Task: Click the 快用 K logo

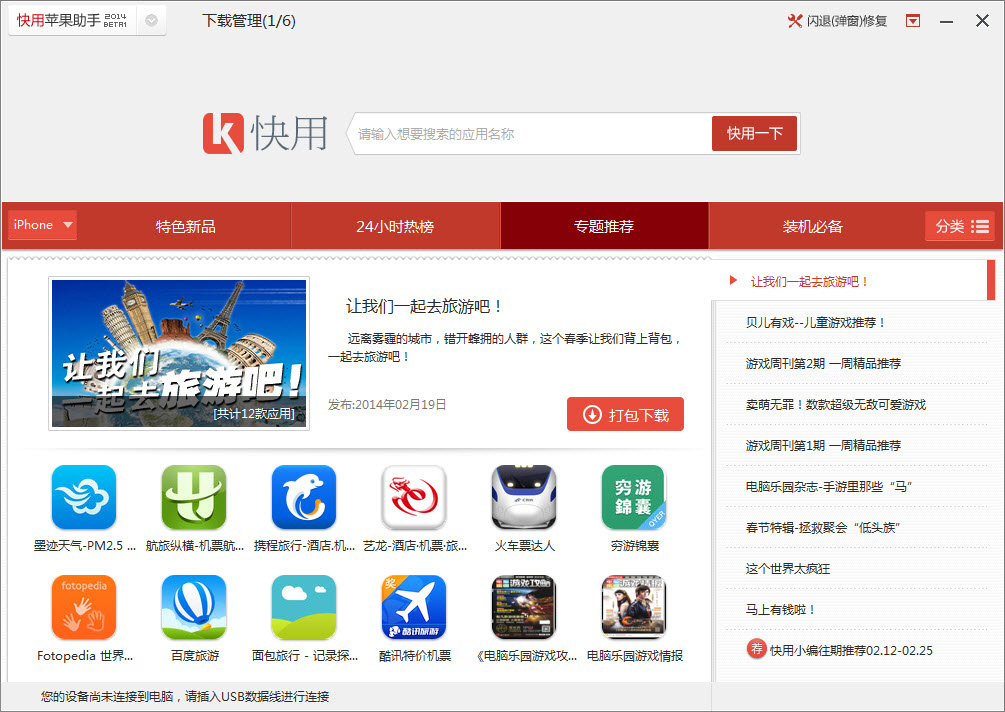Action: click(x=223, y=133)
